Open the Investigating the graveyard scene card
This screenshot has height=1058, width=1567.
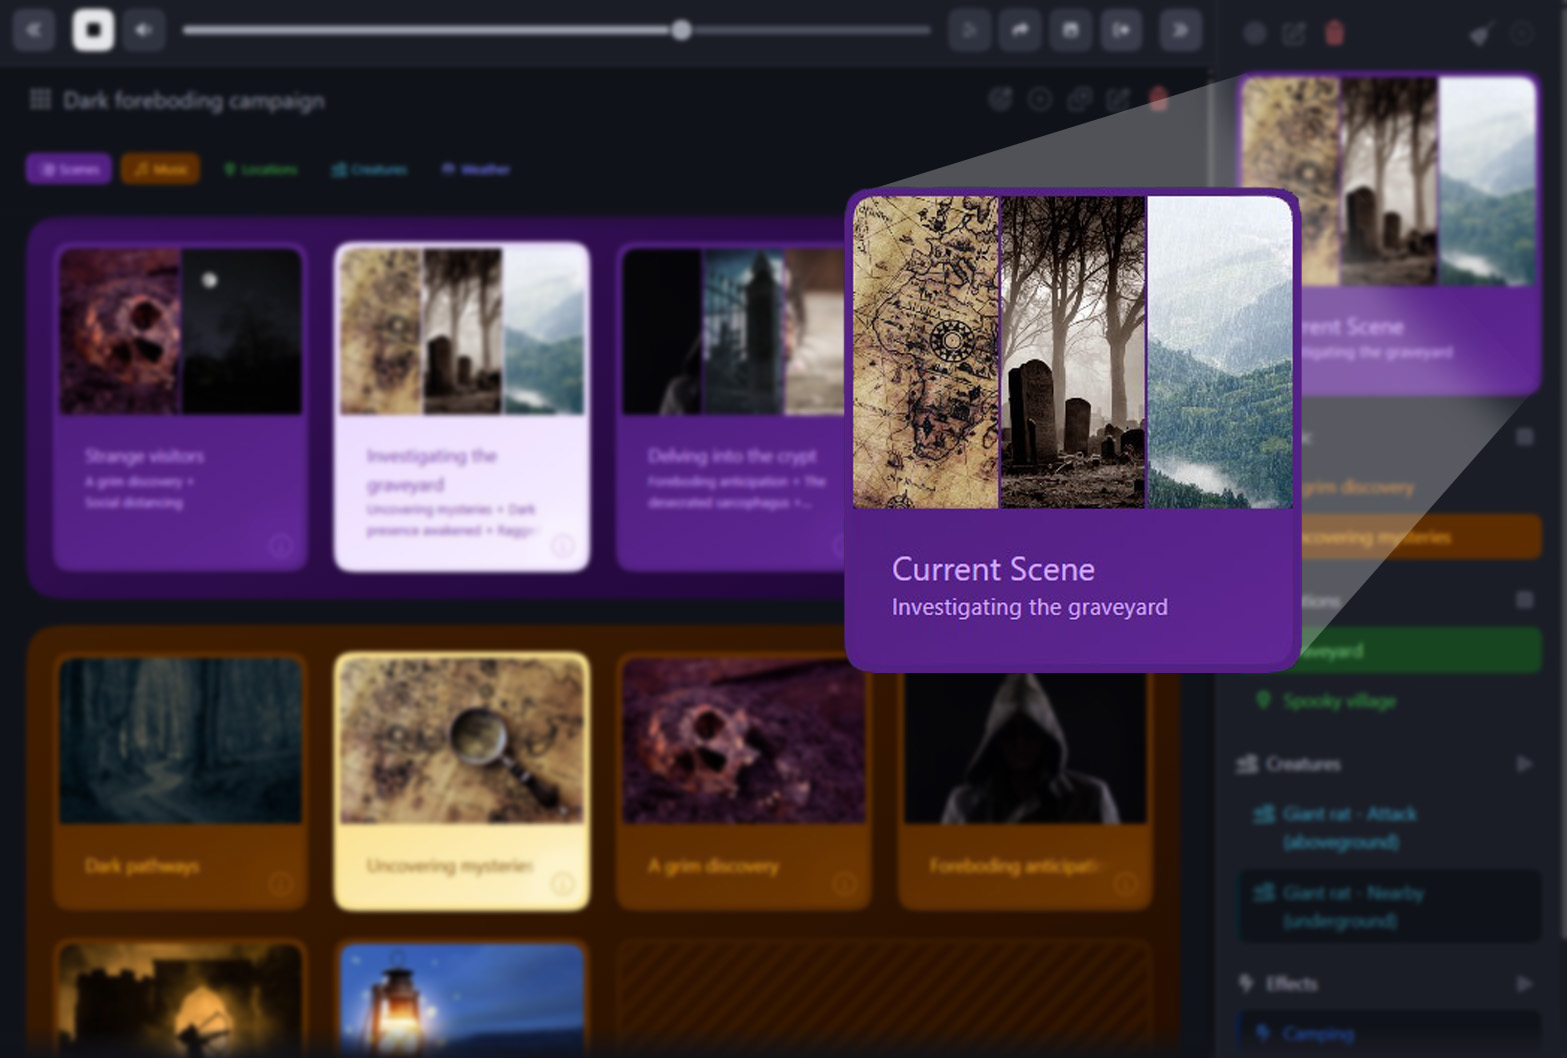tap(462, 407)
